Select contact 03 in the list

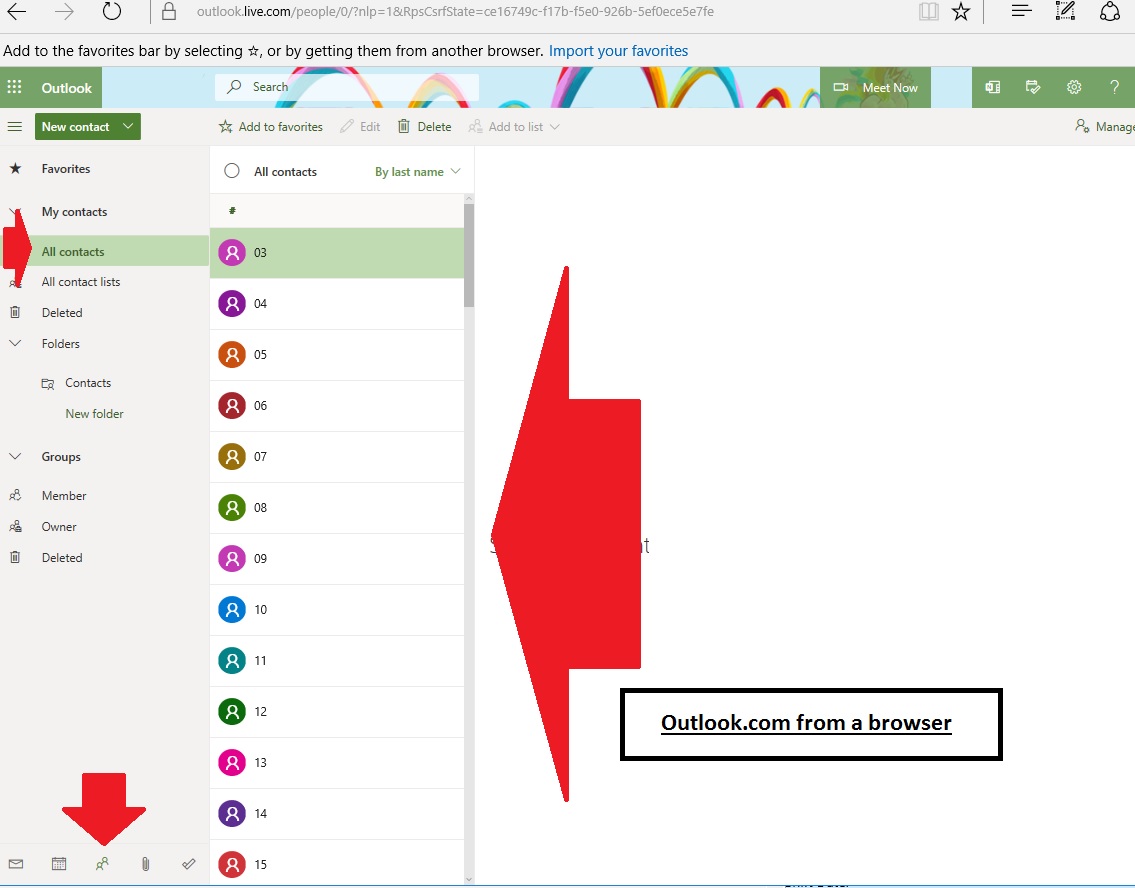(337, 253)
